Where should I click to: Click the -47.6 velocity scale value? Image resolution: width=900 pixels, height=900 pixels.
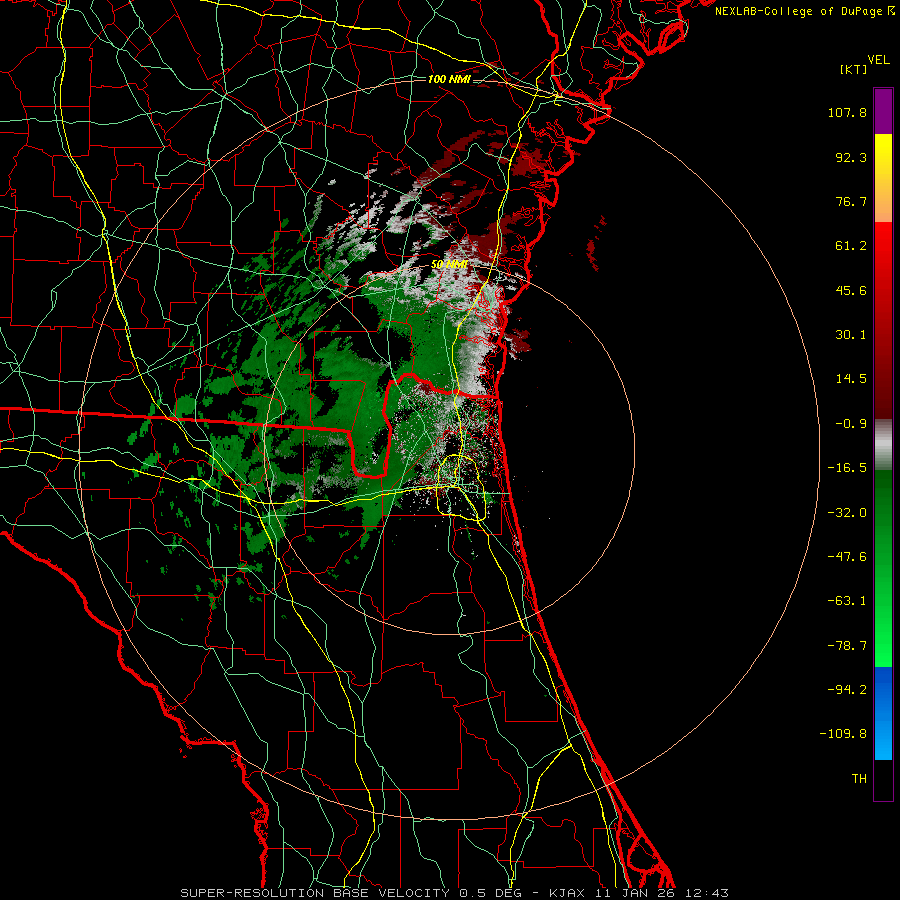pyautogui.click(x=847, y=557)
